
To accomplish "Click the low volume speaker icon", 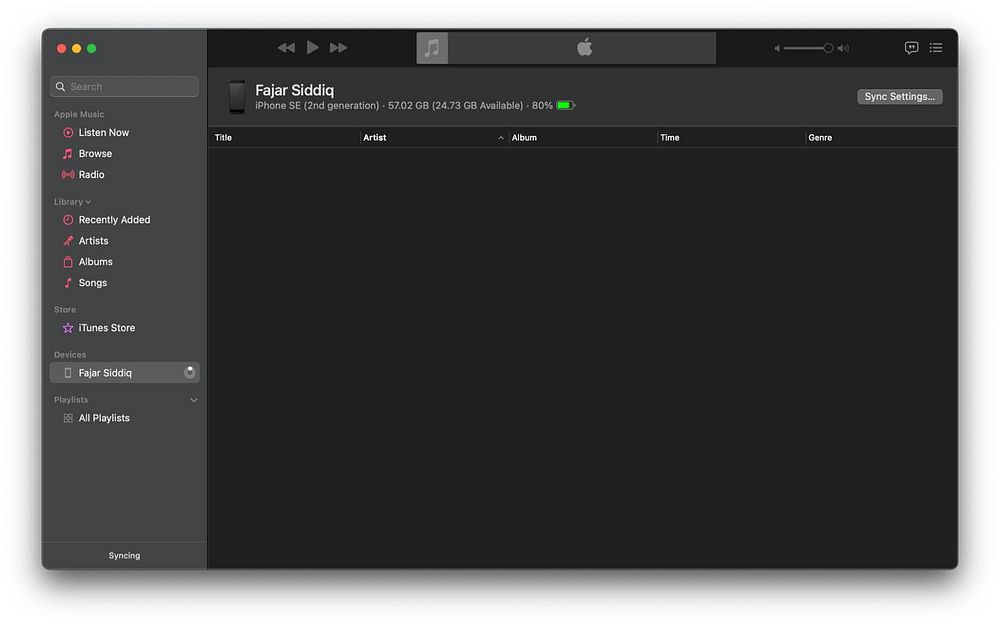I will click(777, 48).
